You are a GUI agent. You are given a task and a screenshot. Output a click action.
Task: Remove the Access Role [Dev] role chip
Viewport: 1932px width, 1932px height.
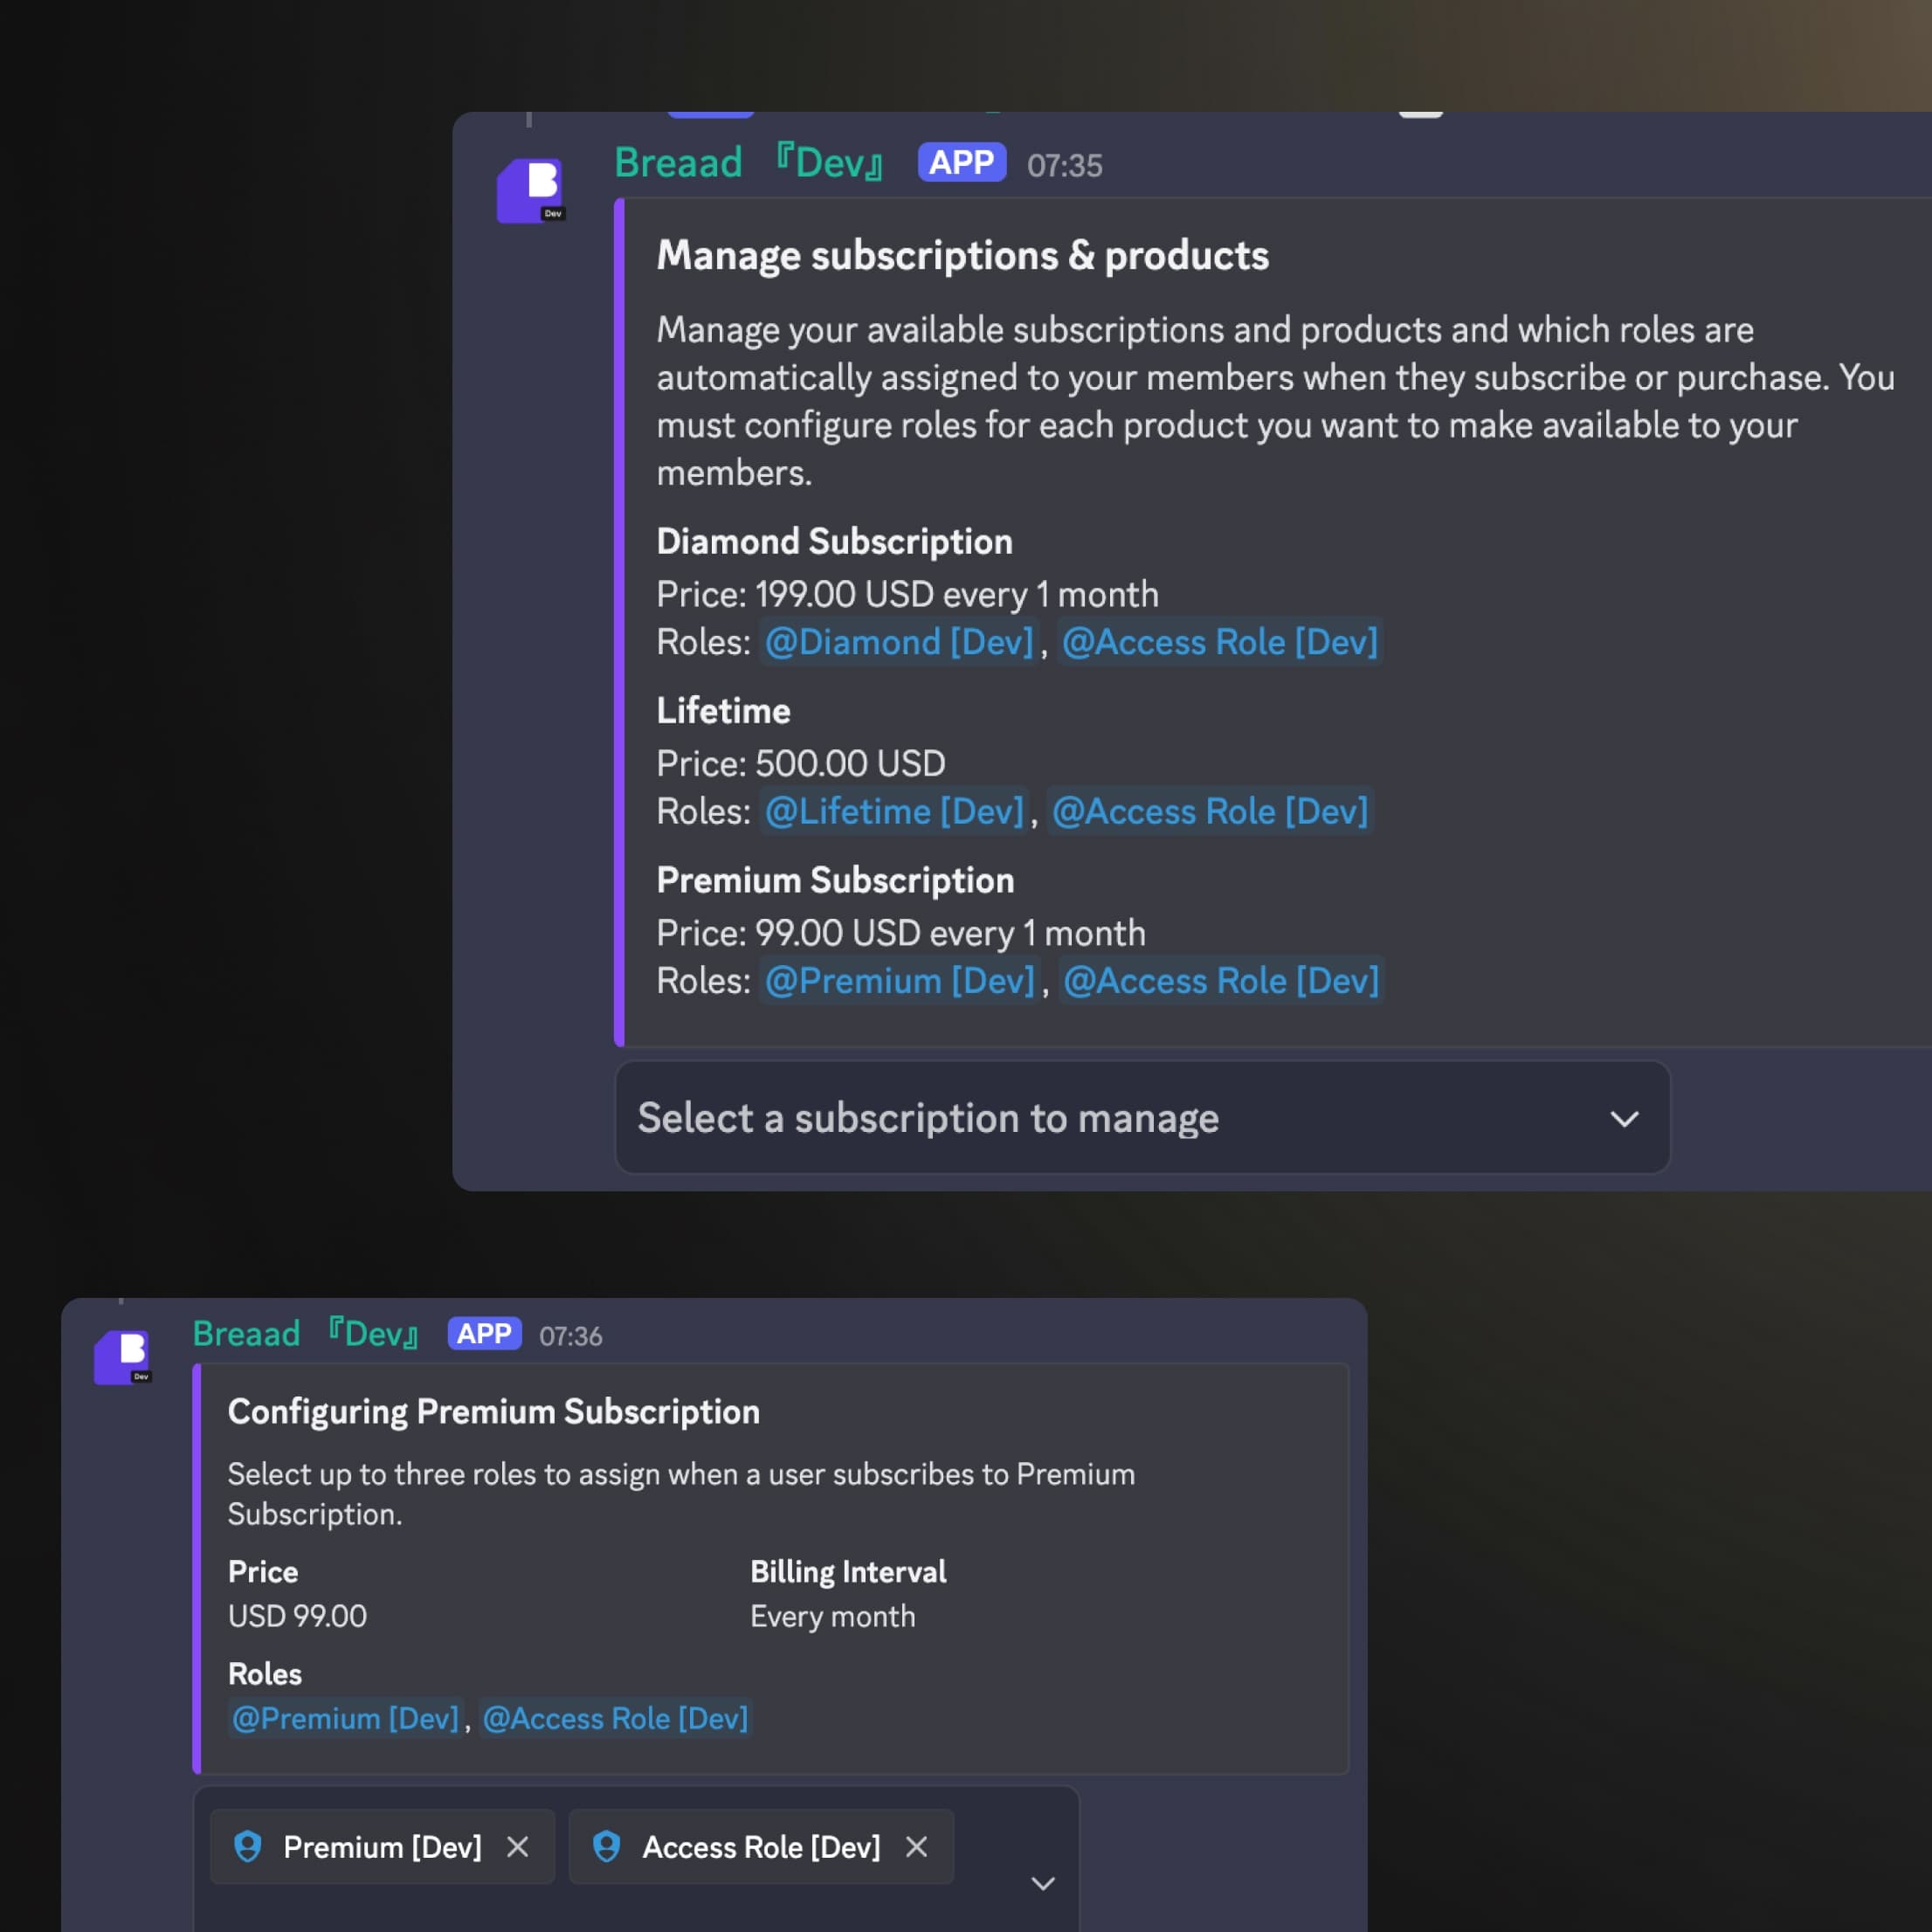pos(916,1847)
